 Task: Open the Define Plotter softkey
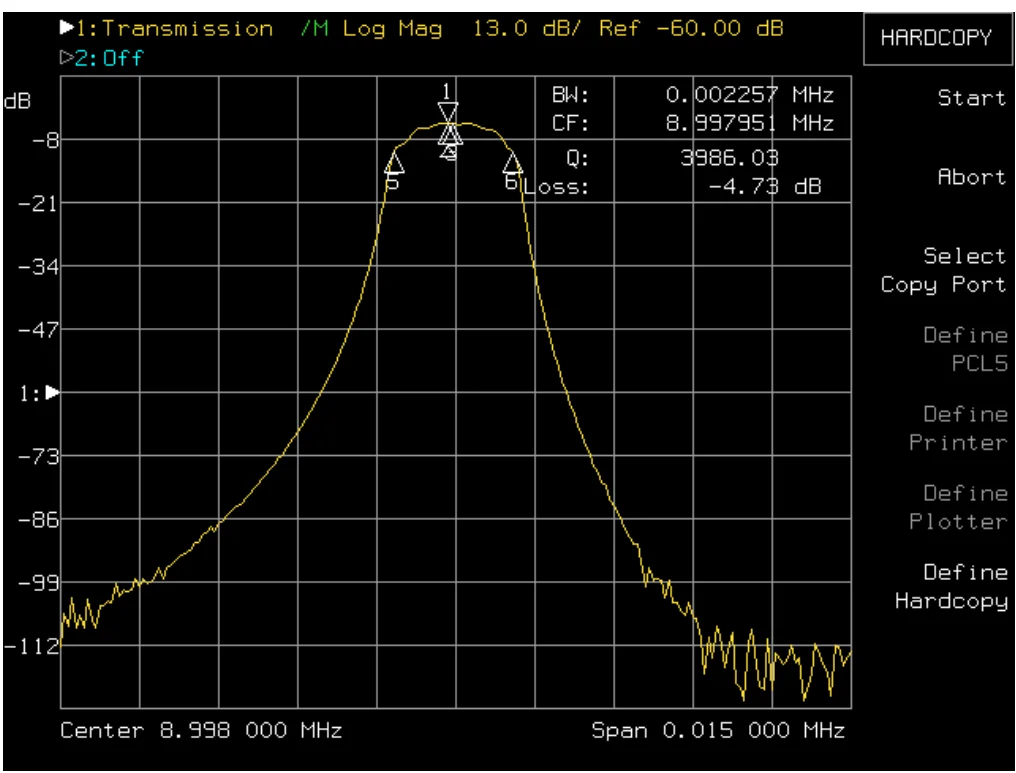coord(958,507)
